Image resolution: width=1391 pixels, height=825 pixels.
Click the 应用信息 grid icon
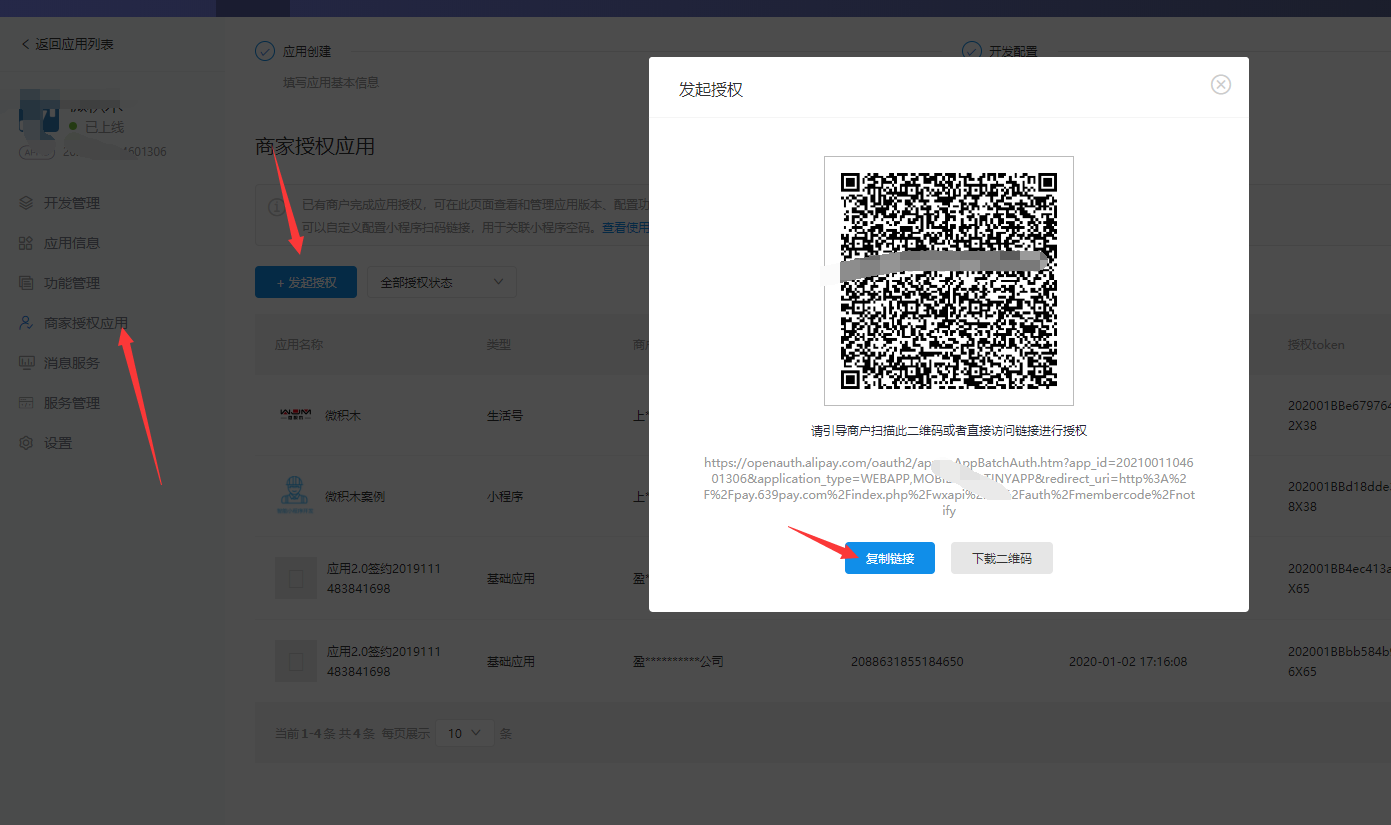coord(27,243)
